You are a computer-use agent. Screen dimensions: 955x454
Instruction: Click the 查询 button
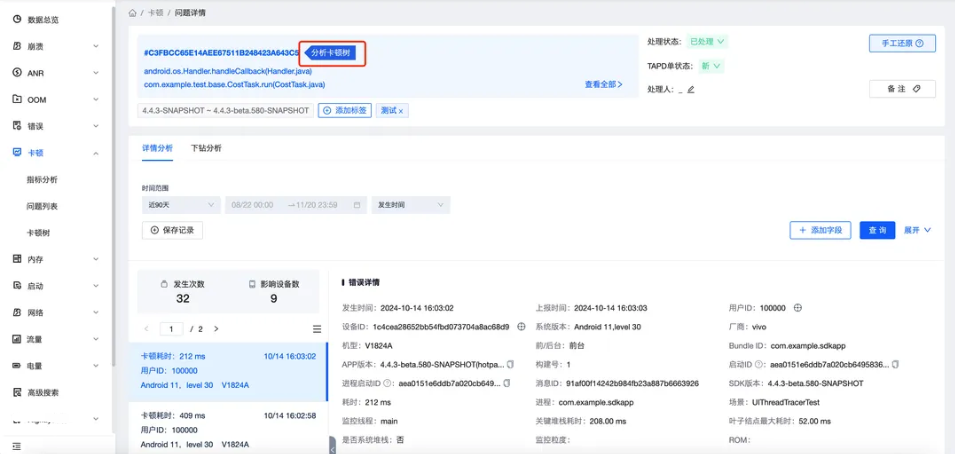pyautogui.click(x=877, y=230)
